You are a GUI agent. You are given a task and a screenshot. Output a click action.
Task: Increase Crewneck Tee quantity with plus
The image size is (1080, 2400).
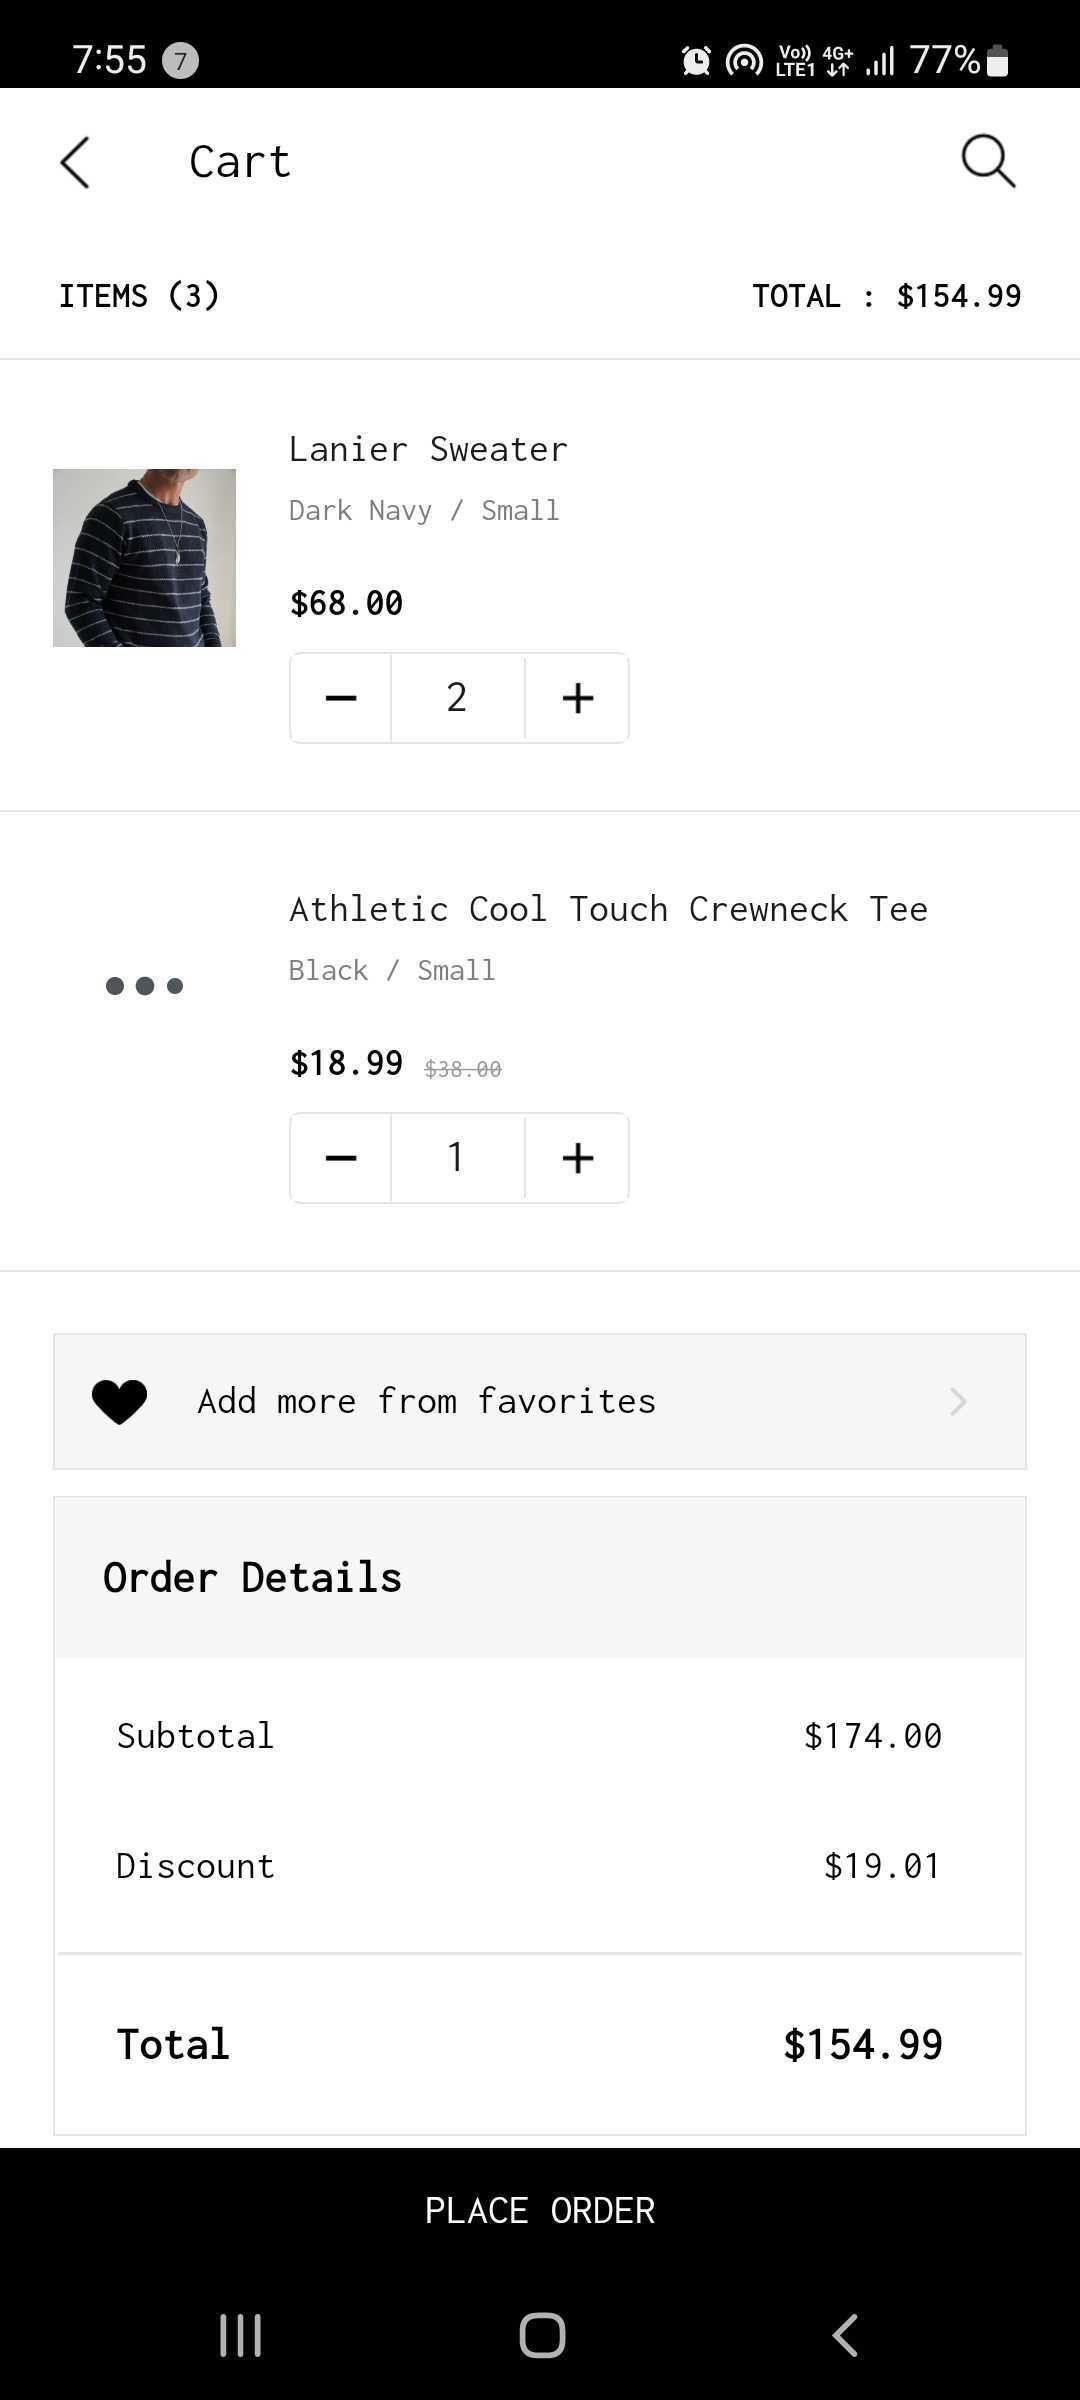click(578, 1158)
